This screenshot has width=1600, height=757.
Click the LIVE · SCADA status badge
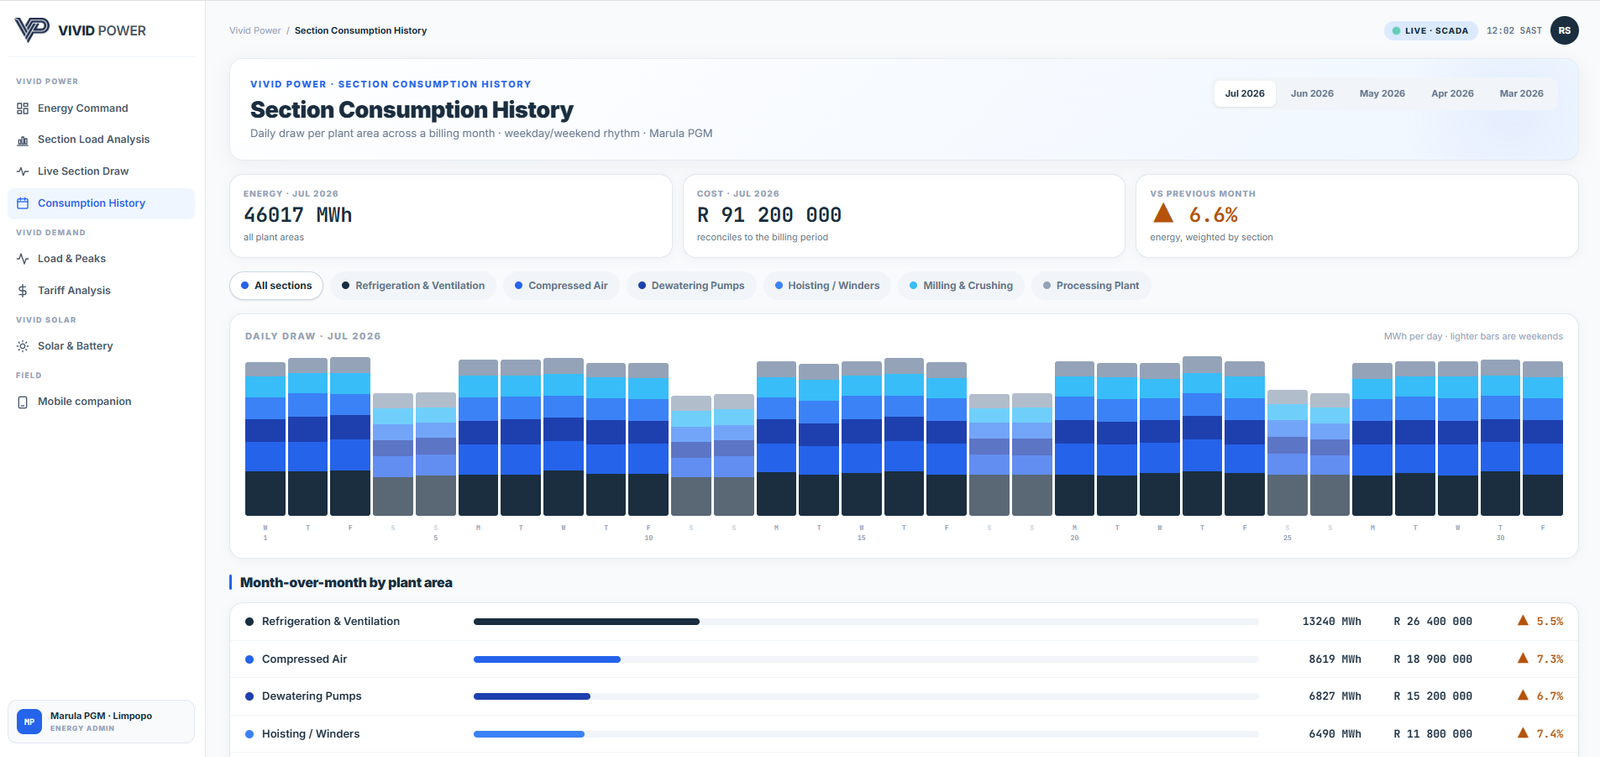[x=1430, y=31]
